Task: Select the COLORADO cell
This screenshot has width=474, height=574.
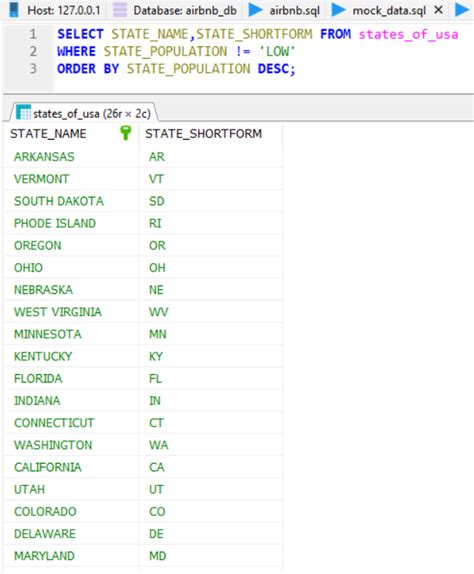Action: (x=71, y=511)
